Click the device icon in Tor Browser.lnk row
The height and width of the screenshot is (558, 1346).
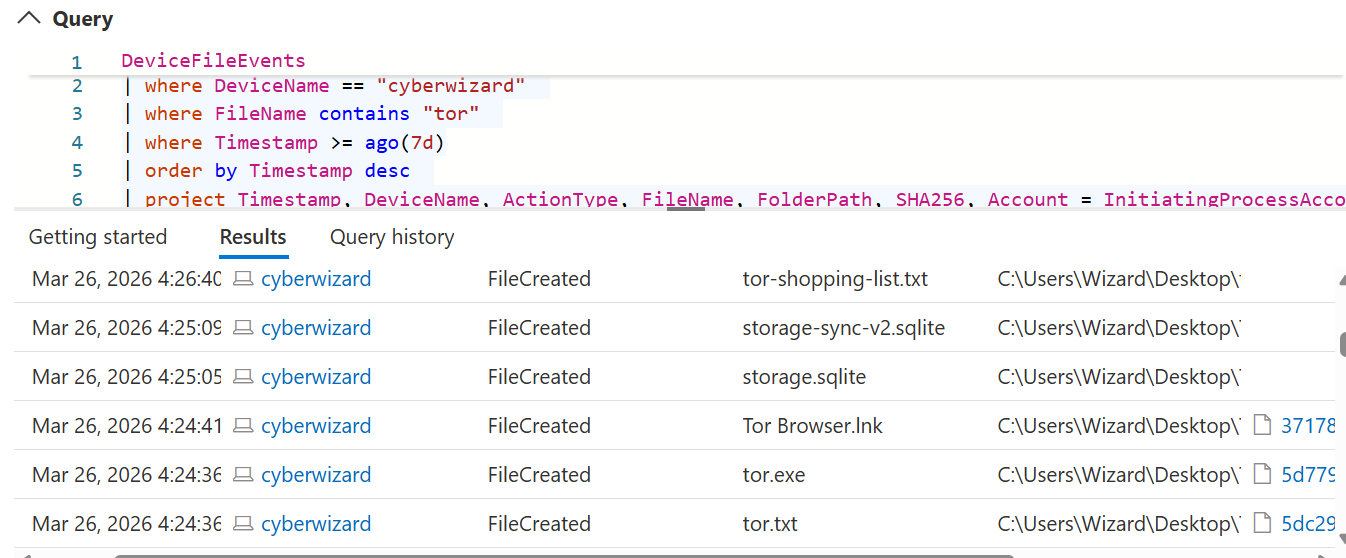(243, 427)
